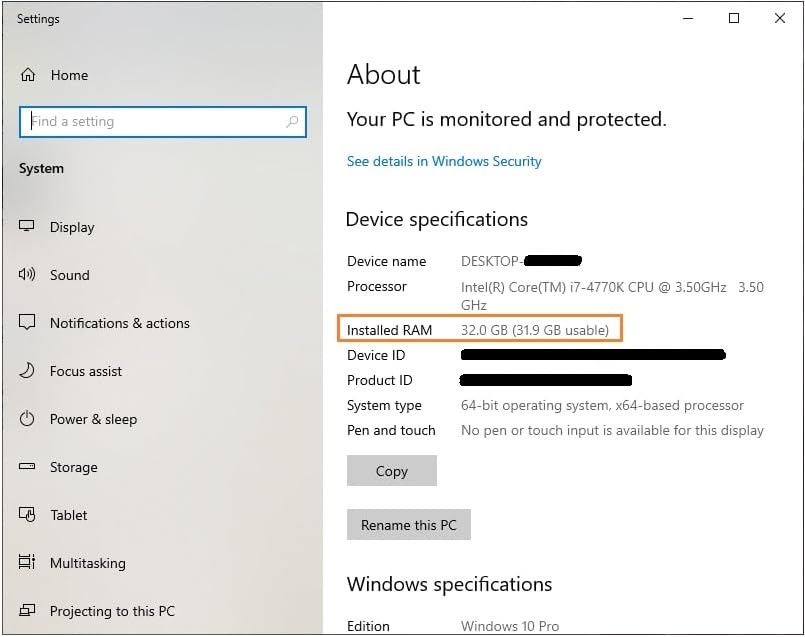Open See details in Windows Security
805x637 pixels.
(x=444, y=161)
